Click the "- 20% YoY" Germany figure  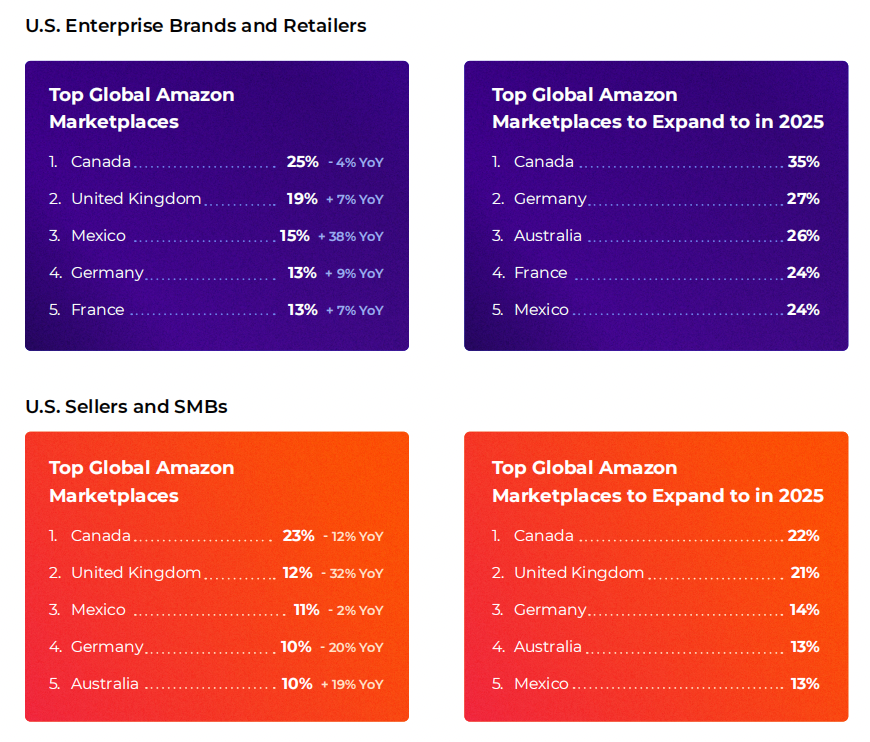tap(352, 648)
